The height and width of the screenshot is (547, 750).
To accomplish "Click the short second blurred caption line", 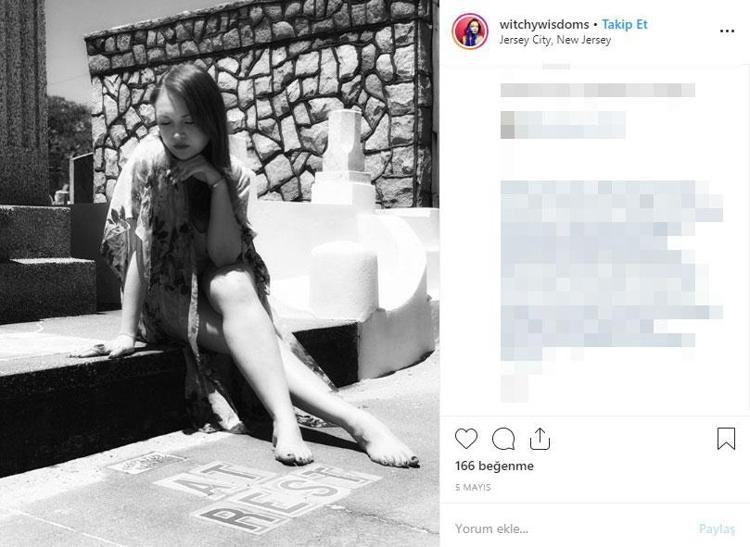I will (562, 125).
